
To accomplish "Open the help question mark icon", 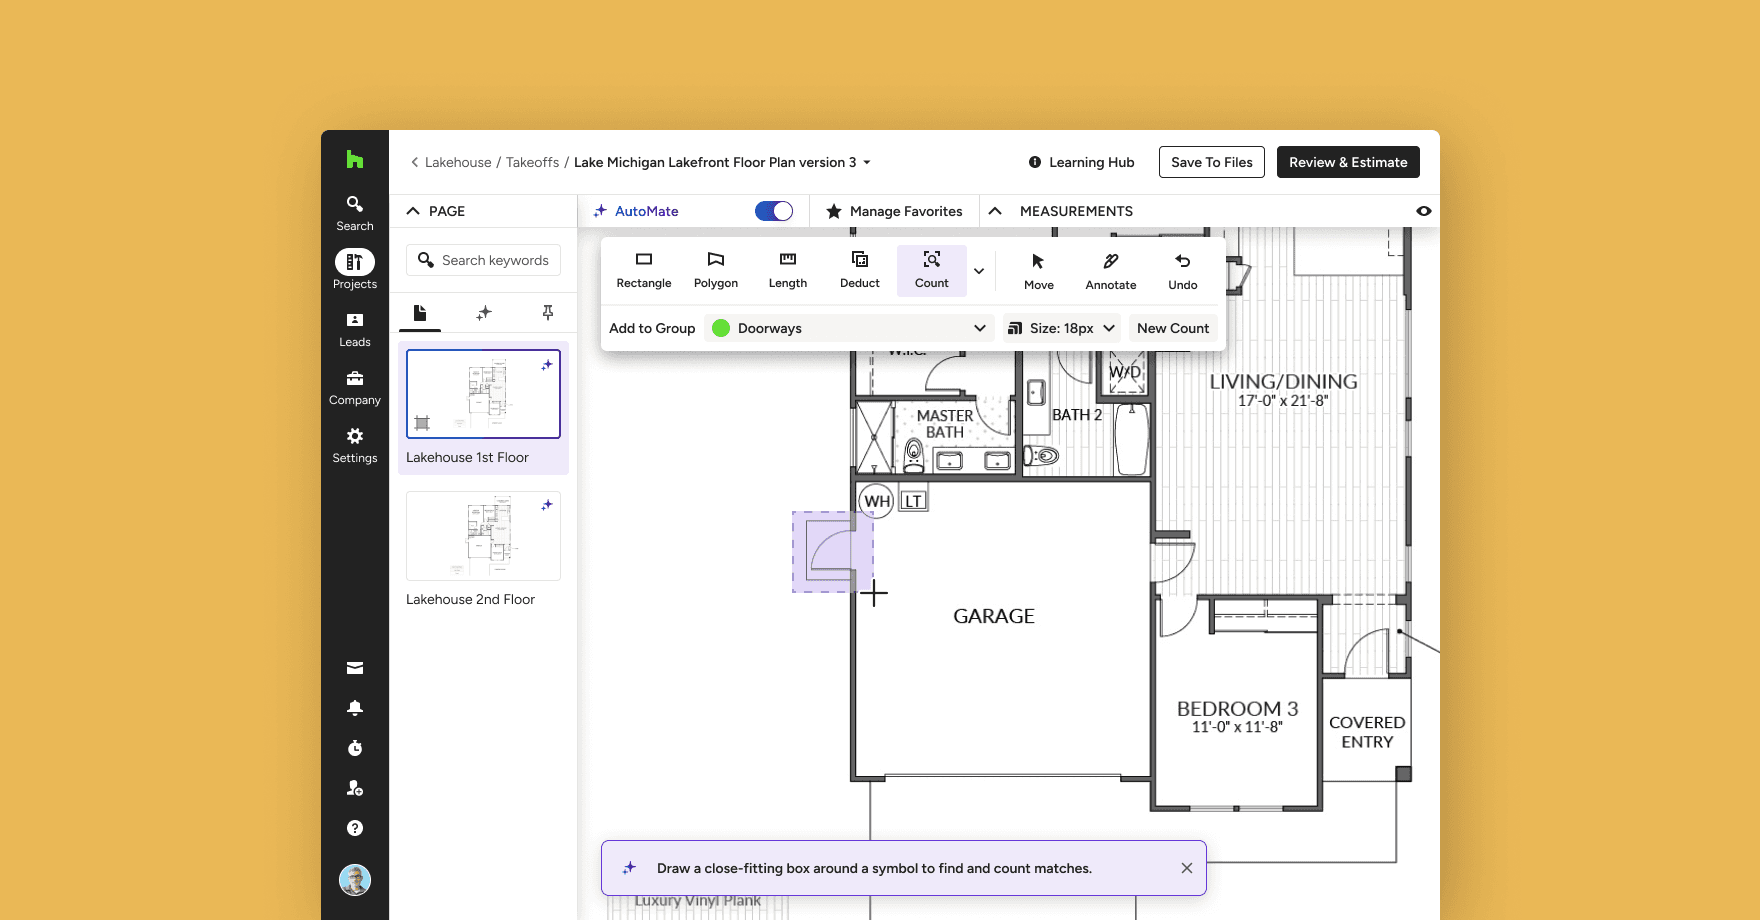I will coord(355,828).
